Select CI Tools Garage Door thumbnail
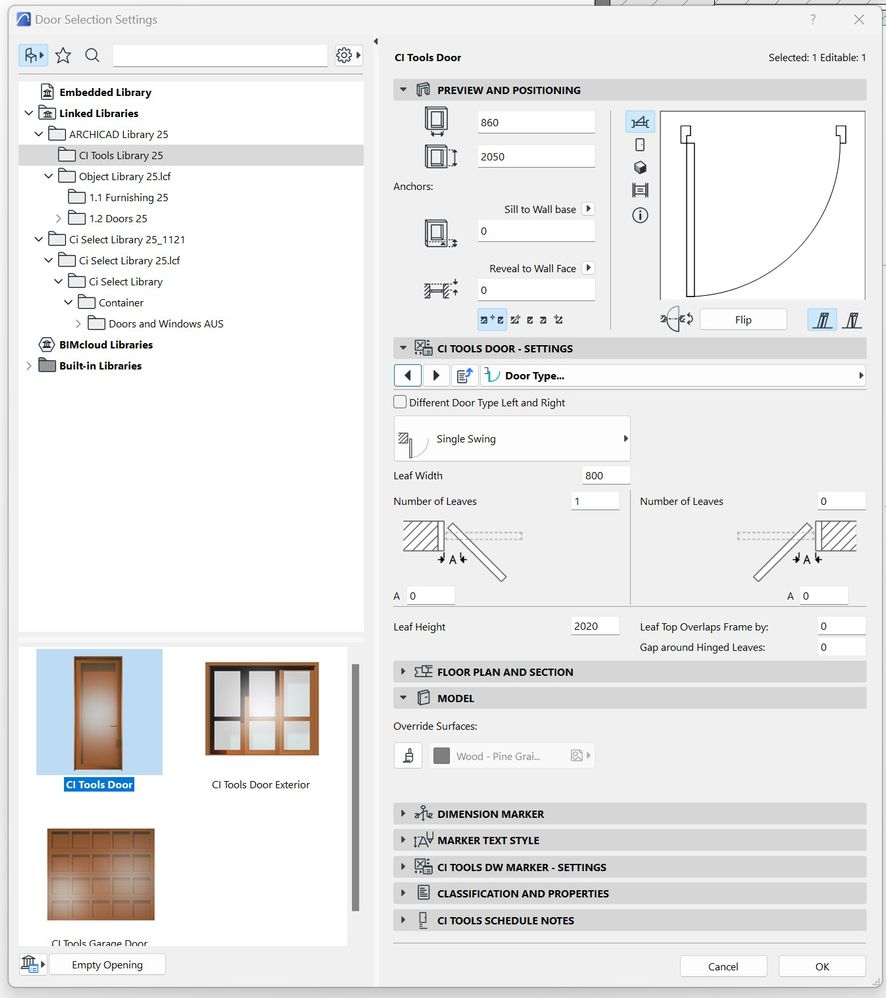886x998 pixels. pos(101,874)
